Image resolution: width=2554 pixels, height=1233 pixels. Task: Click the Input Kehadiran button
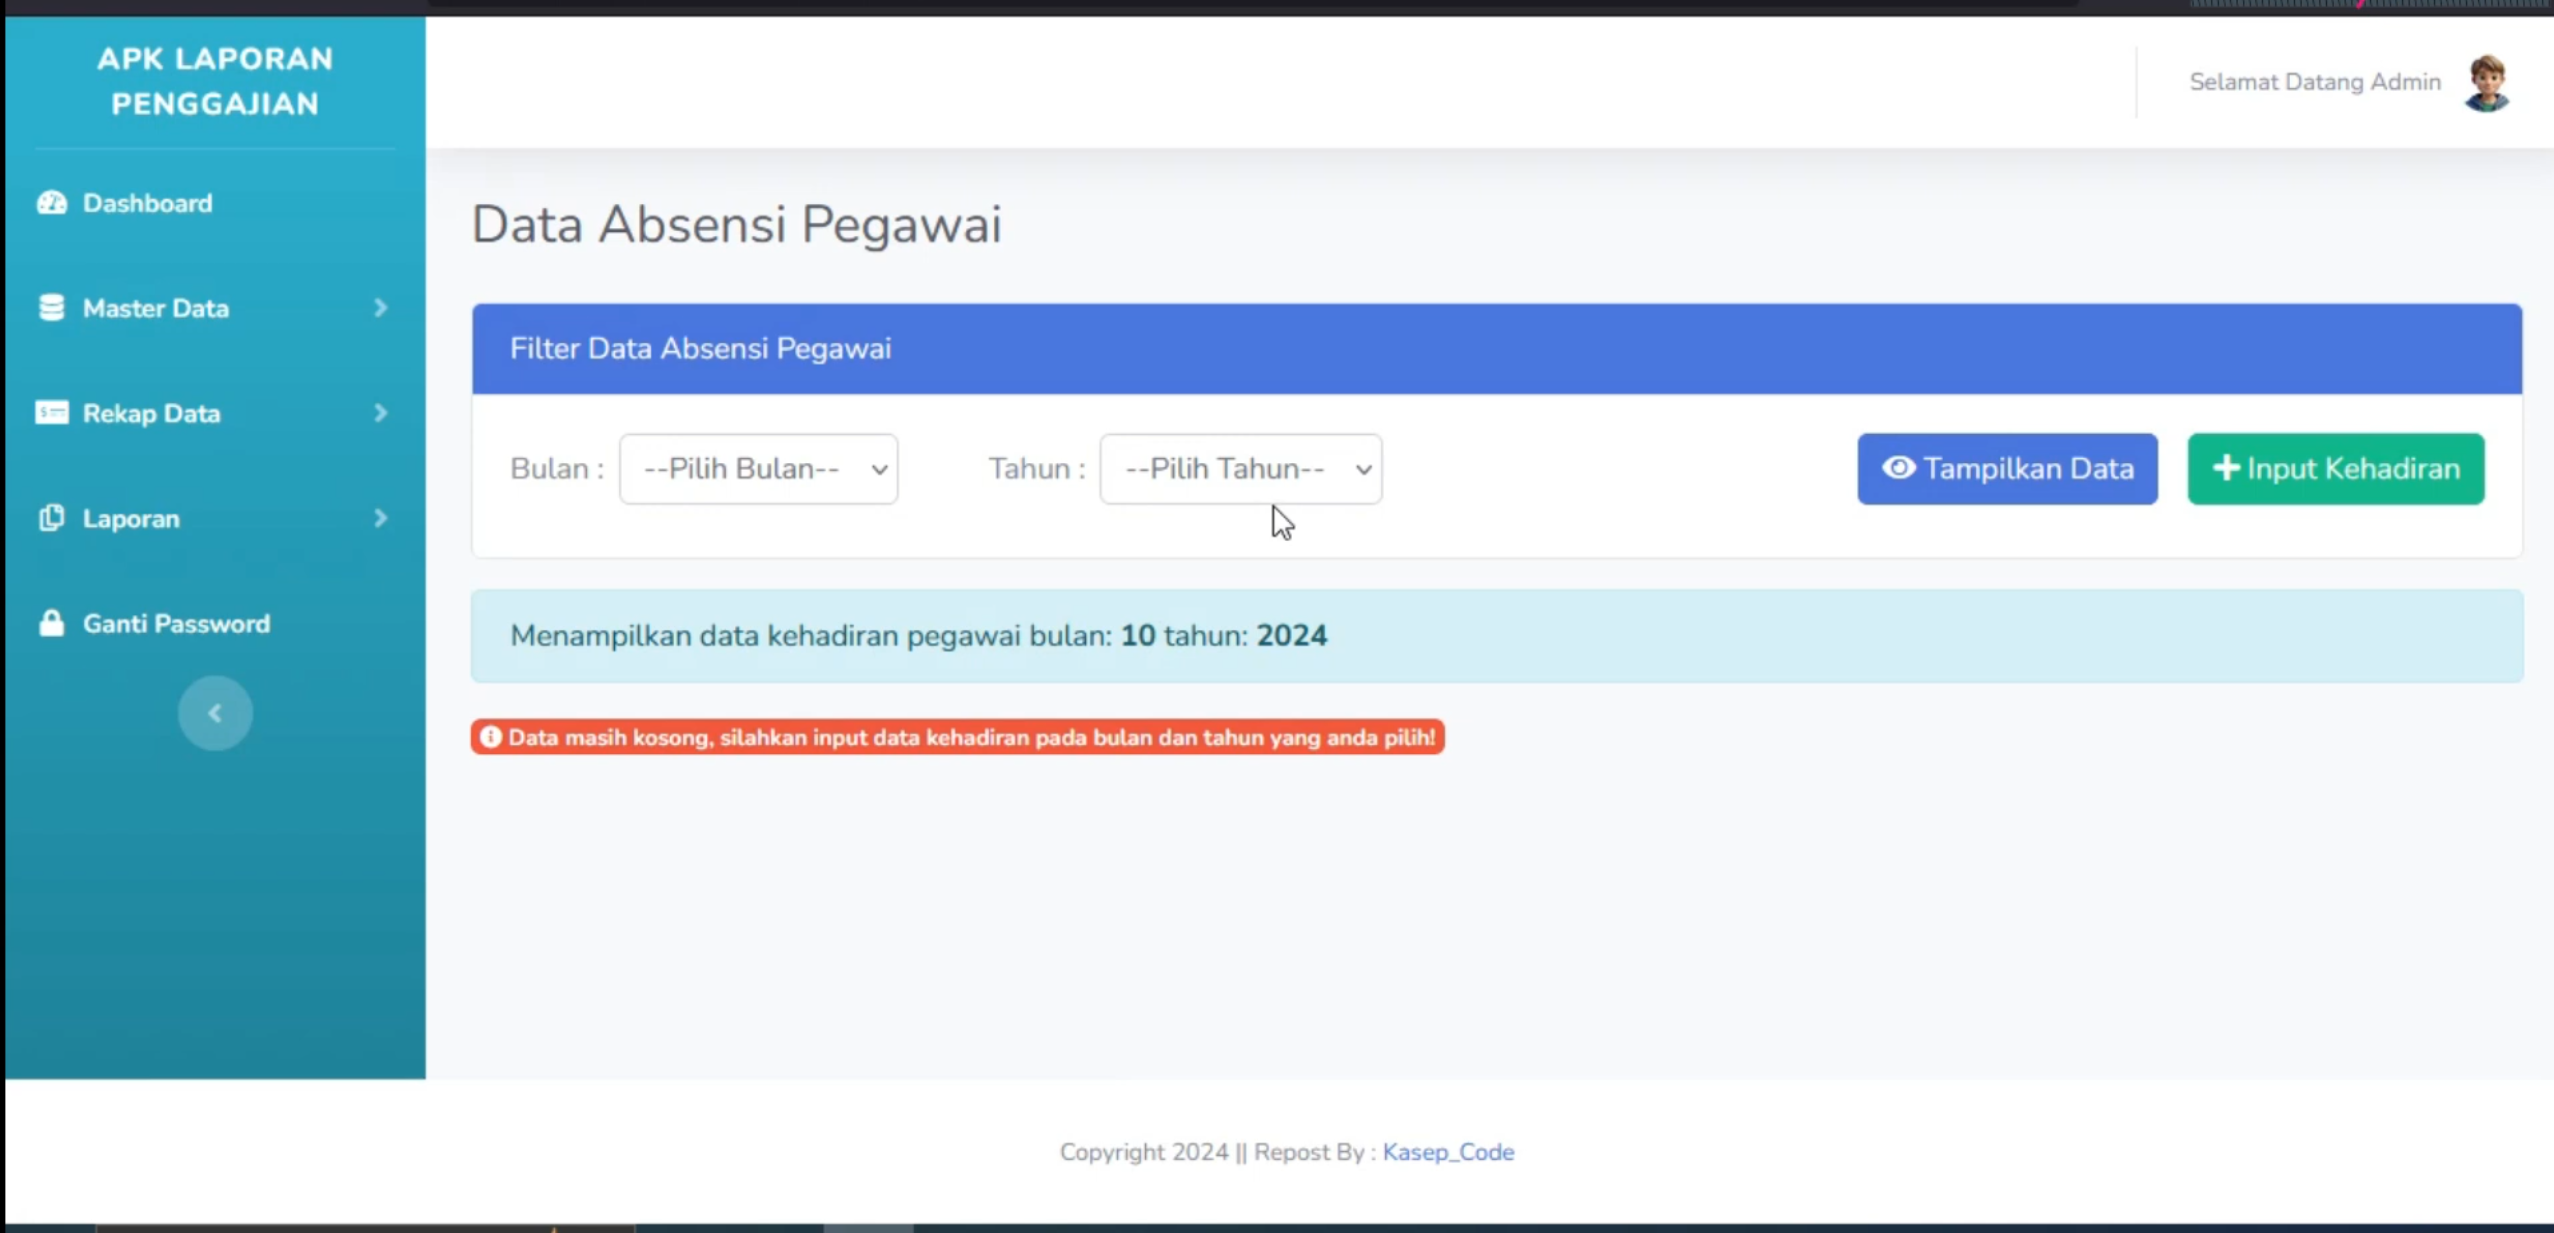click(x=2336, y=469)
